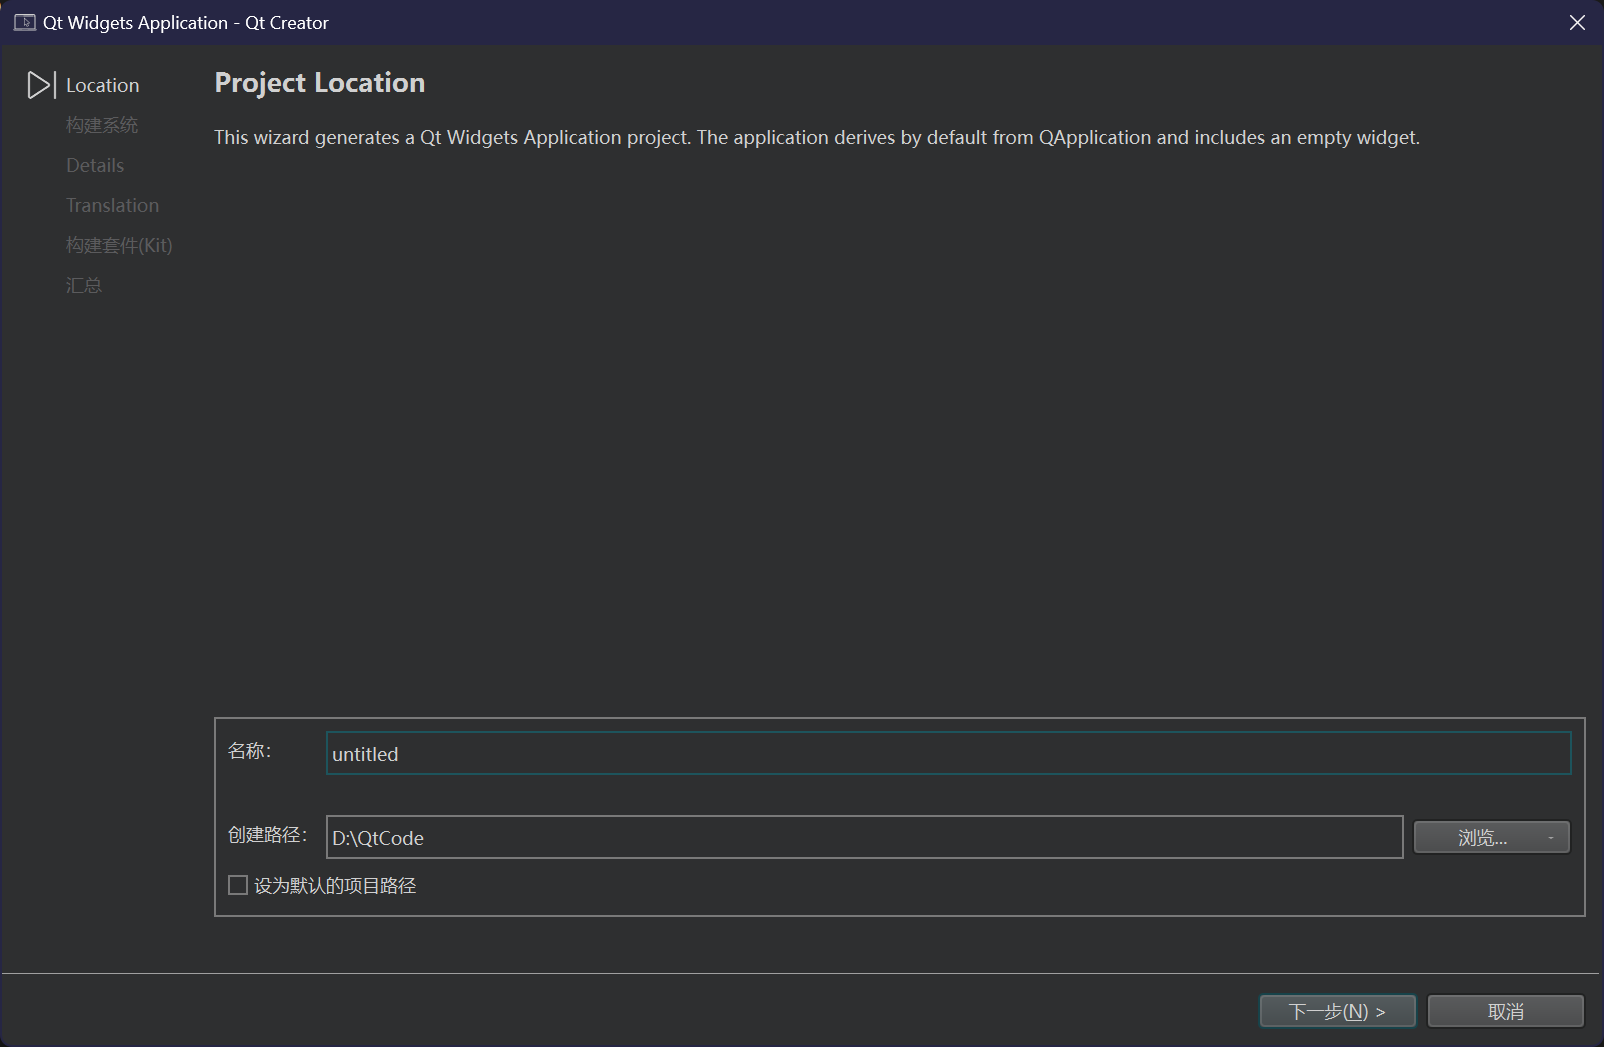
Task: Expand the dropdown arrow on the 浏览 button
Action: point(1551,837)
